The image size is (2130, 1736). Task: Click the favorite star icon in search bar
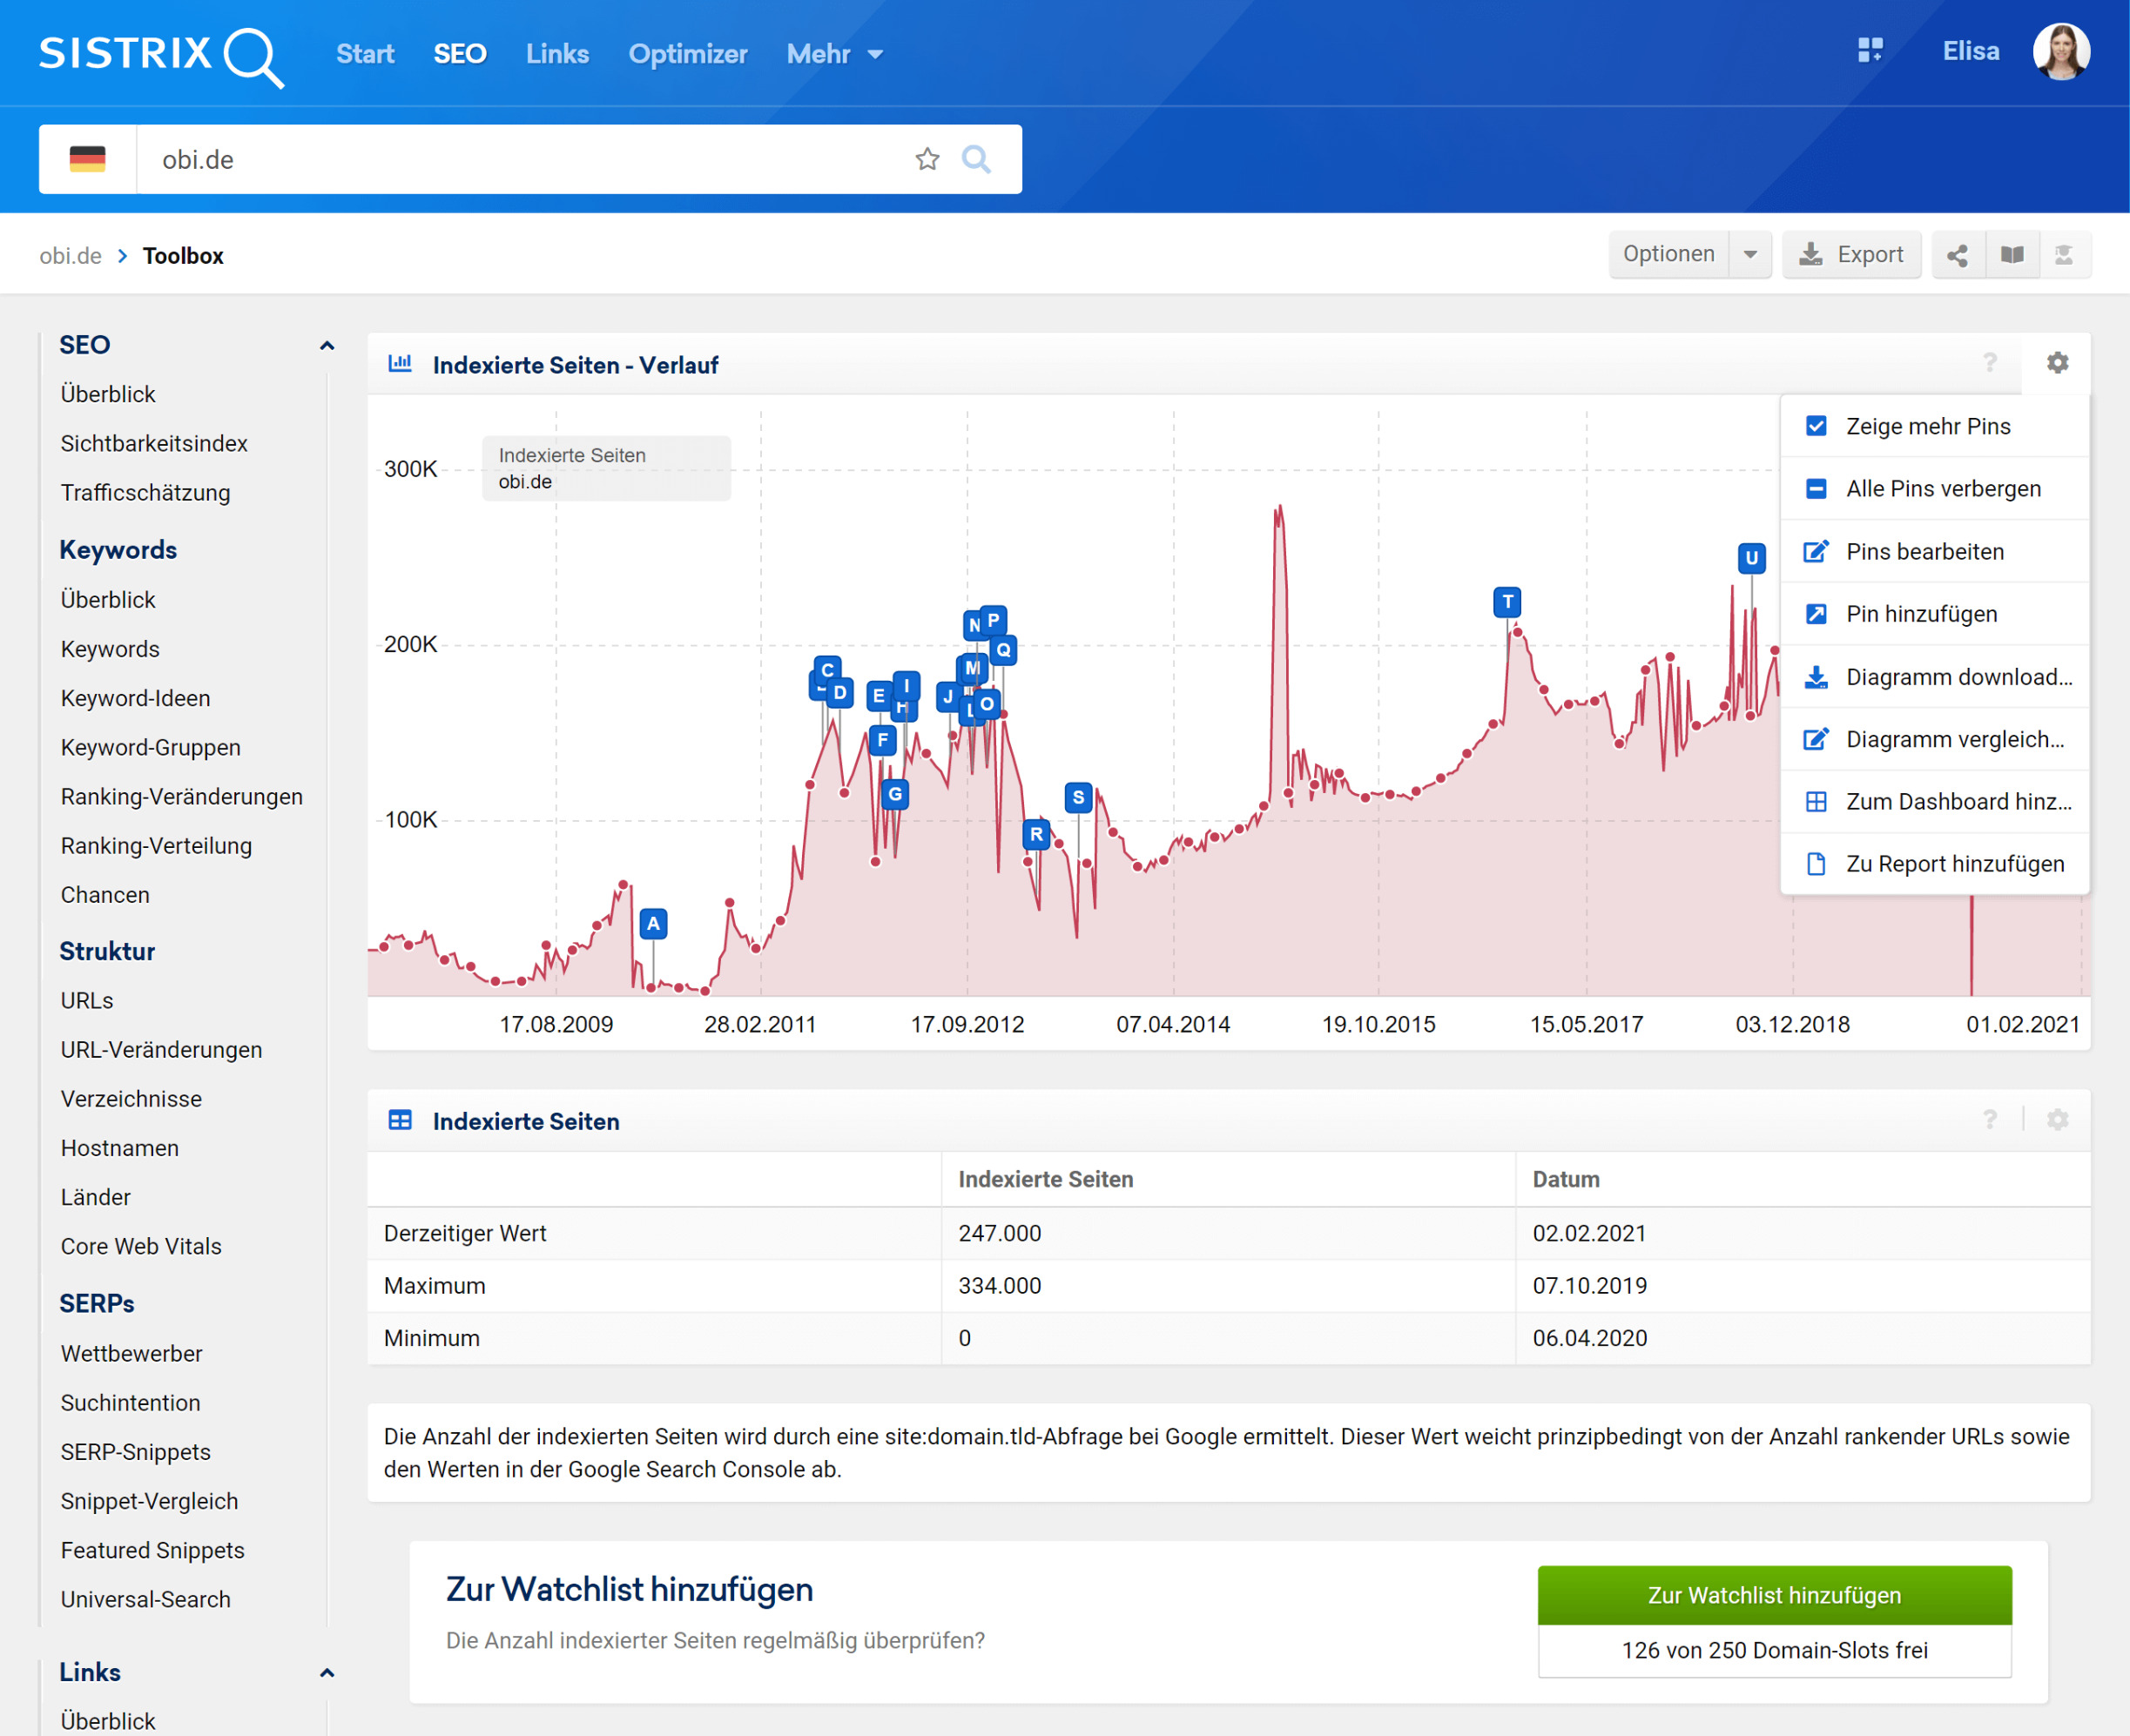tap(927, 159)
